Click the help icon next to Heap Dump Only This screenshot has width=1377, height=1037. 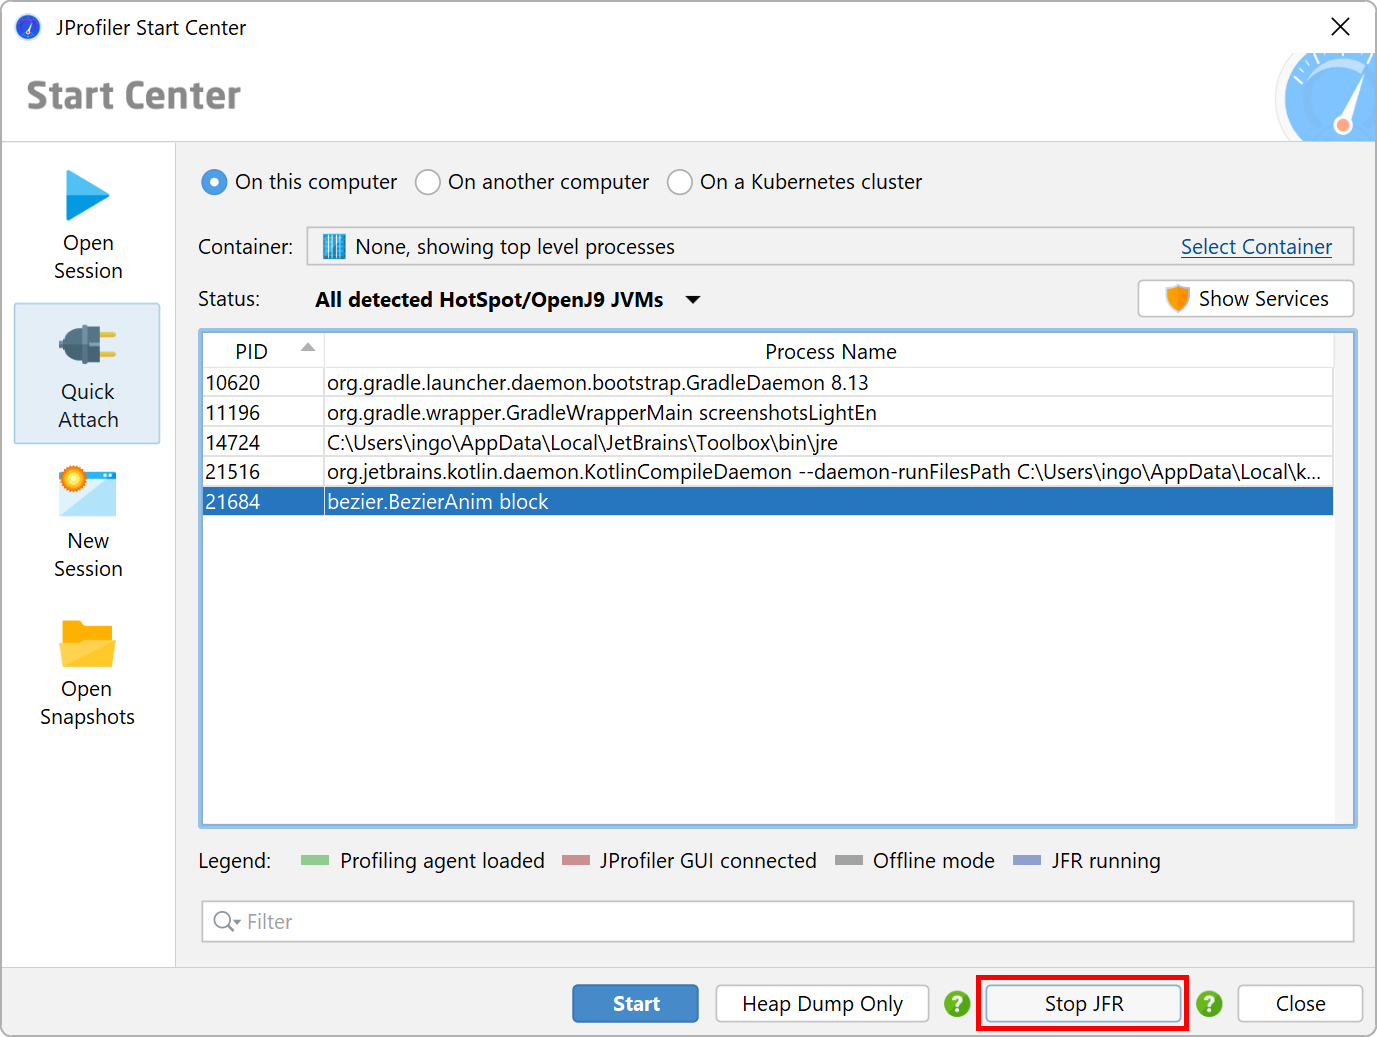(957, 1004)
